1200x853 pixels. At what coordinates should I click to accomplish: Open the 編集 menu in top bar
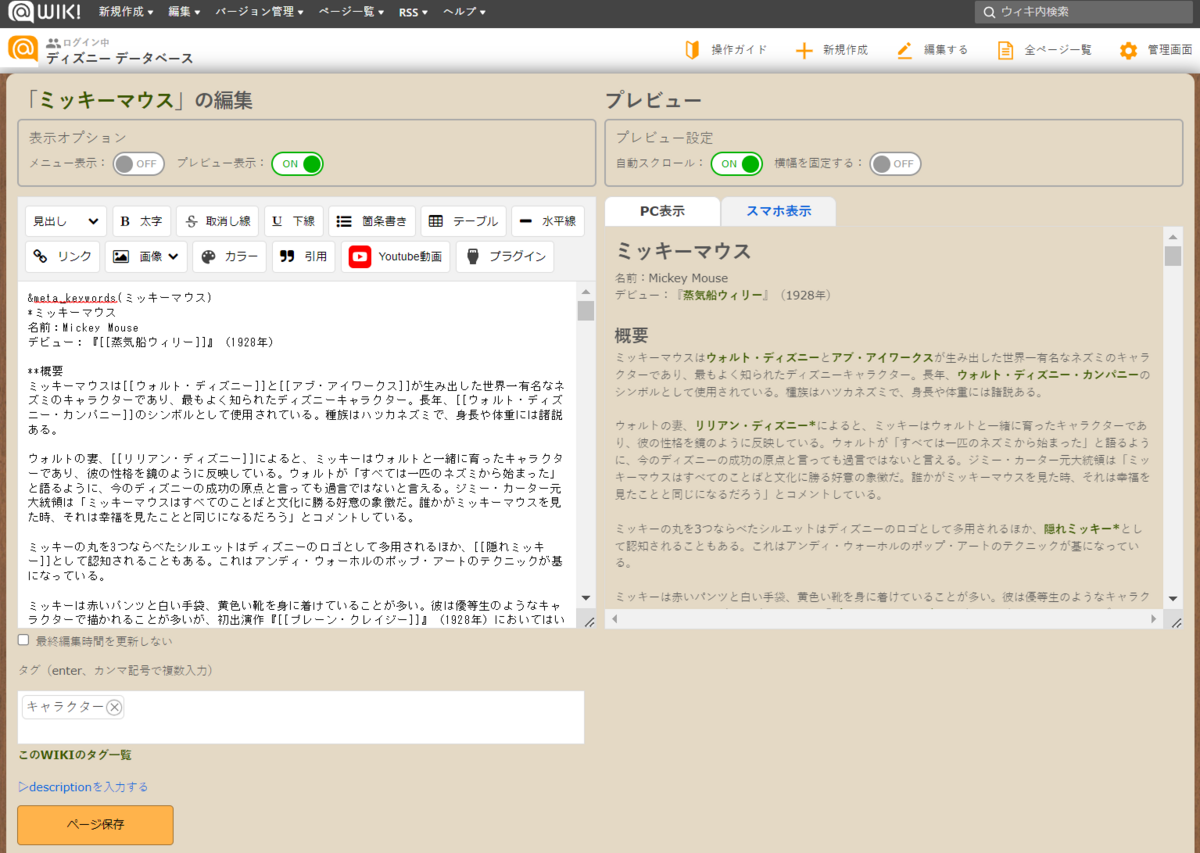click(184, 12)
